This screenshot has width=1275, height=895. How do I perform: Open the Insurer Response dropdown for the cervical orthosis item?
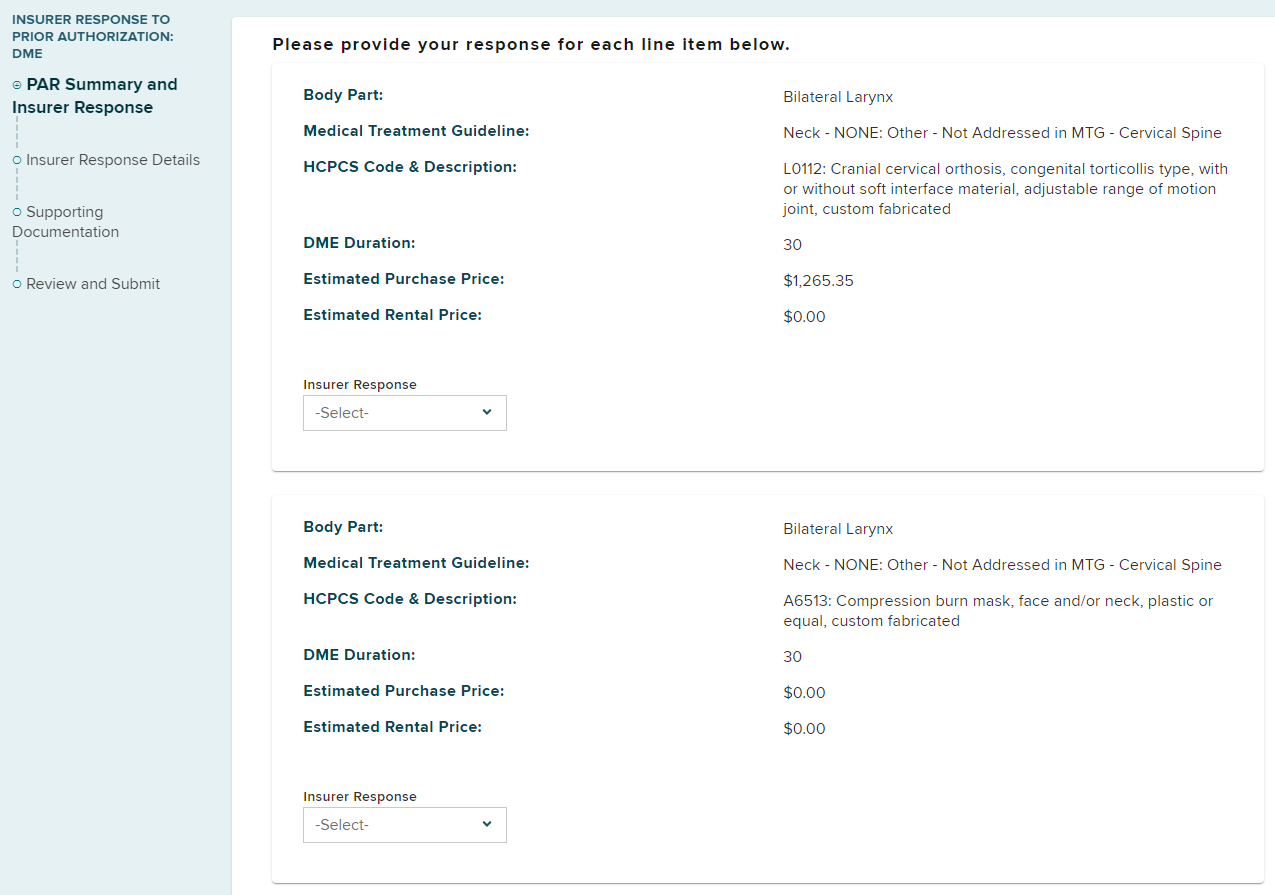pyautogui.click(x=404, y=413)
